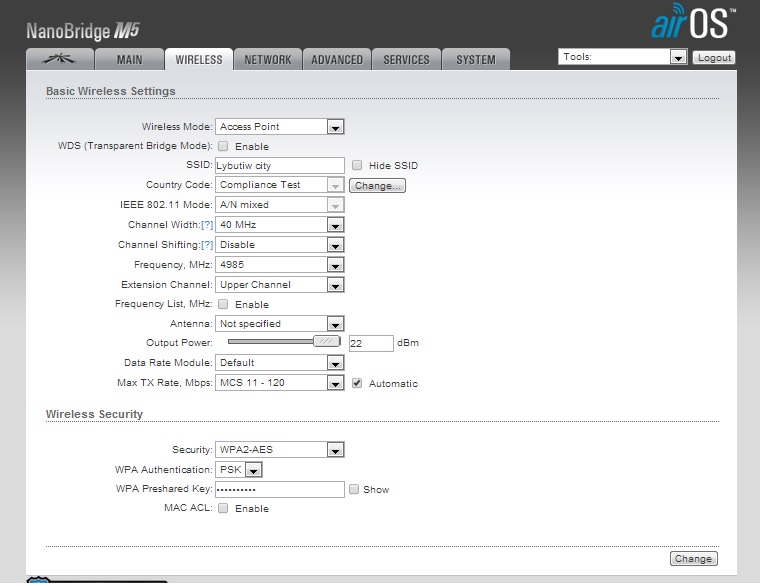The width and height of the screenshot is (762, 586).
Task: Open the Ubiquiti logo tab
Action: point(60,59)
